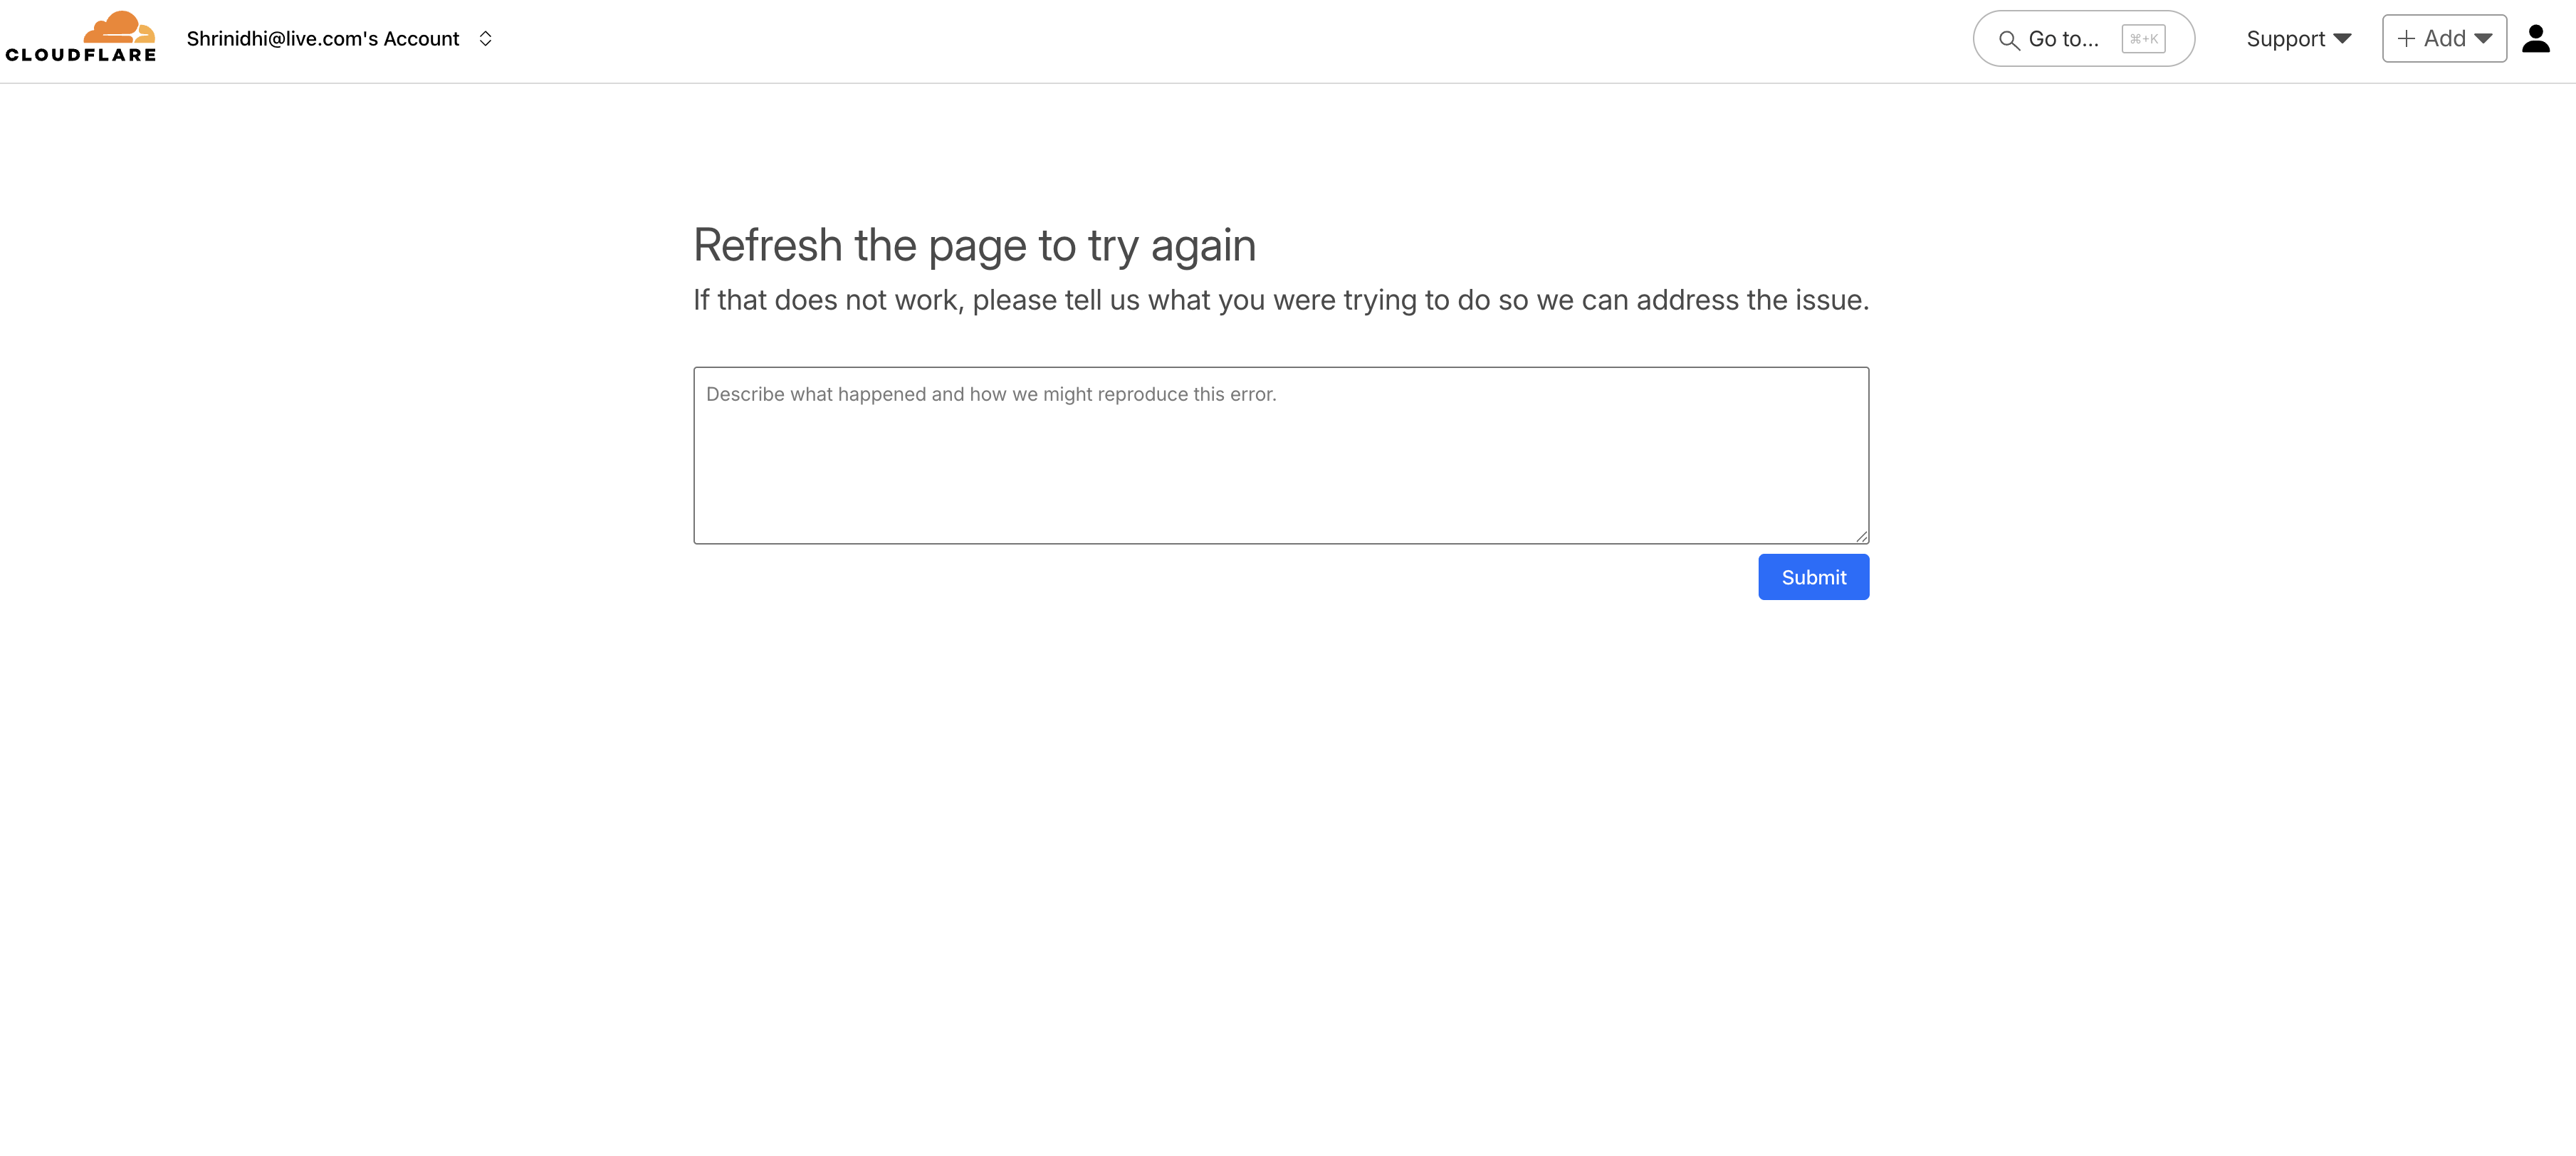Click into the error description text area
The width and height of the screenshot is (2576, 1156).
tap(1280, 470)
